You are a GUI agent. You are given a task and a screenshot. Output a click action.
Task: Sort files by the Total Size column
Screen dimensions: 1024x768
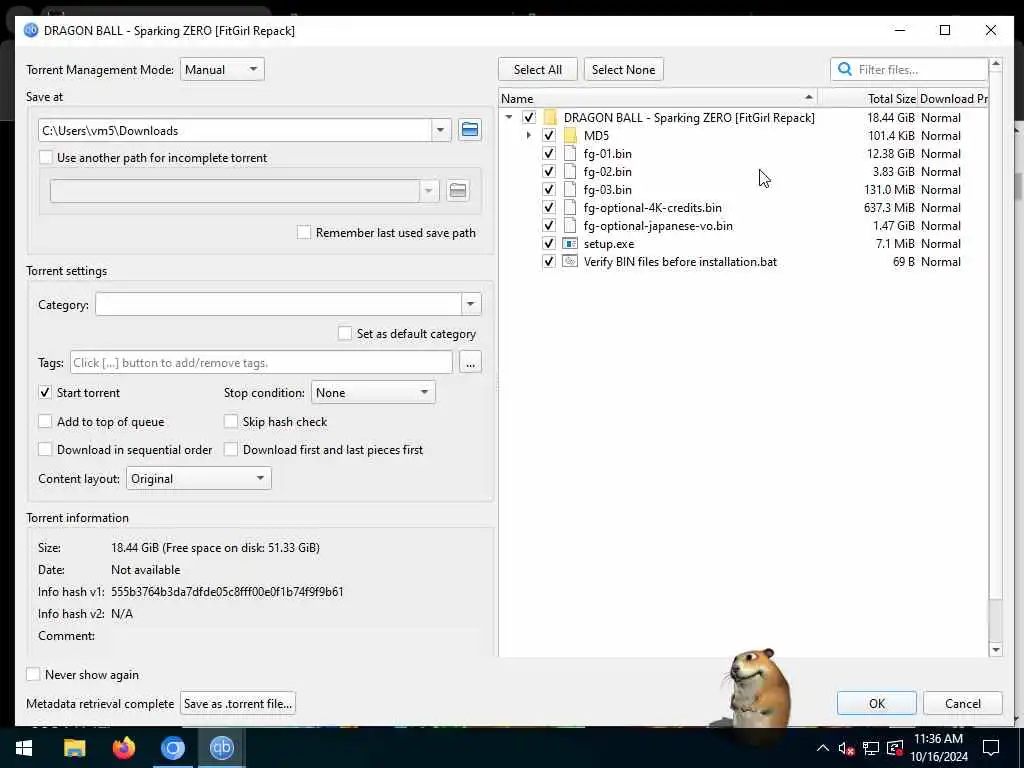tap(868, 99)
